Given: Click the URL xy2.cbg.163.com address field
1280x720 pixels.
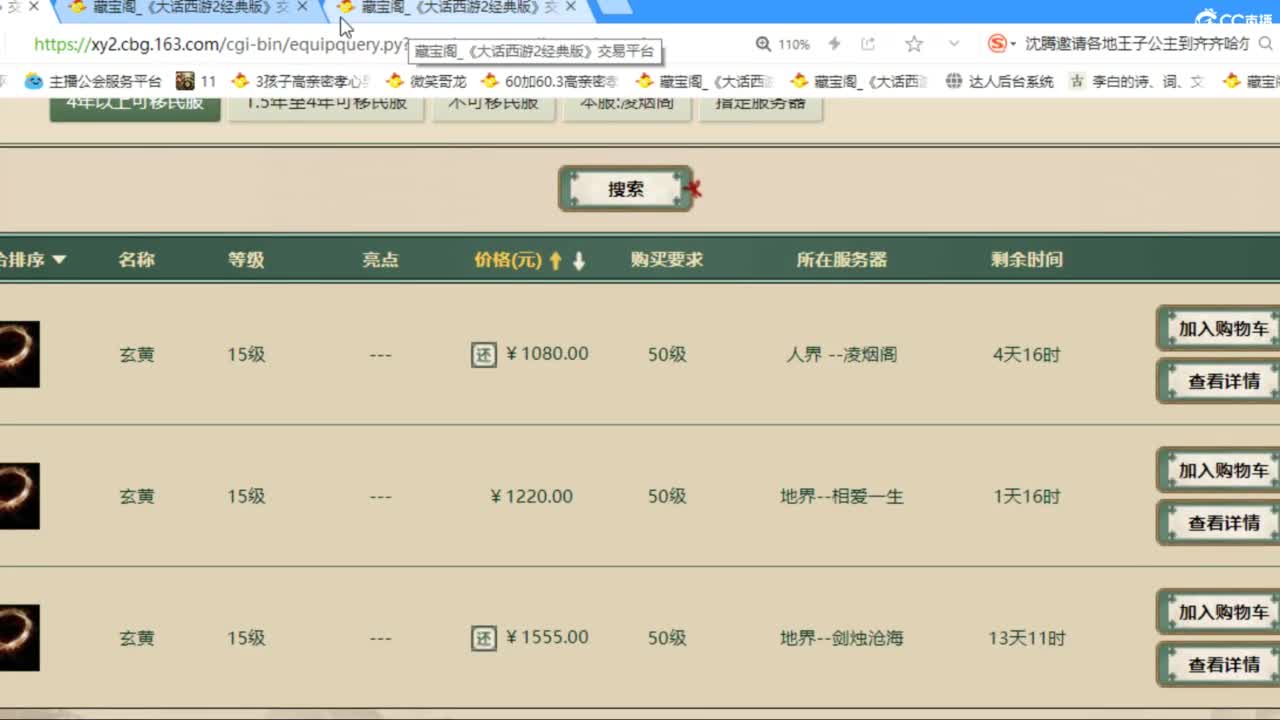Looking at the screenshot, I should [x=220, y=45].
